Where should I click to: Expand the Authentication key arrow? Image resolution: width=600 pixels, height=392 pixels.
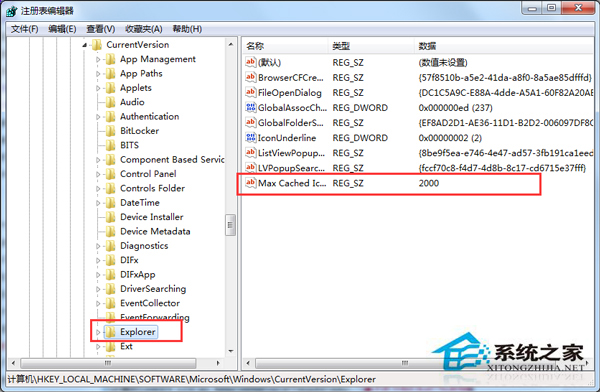coord(98,117)
